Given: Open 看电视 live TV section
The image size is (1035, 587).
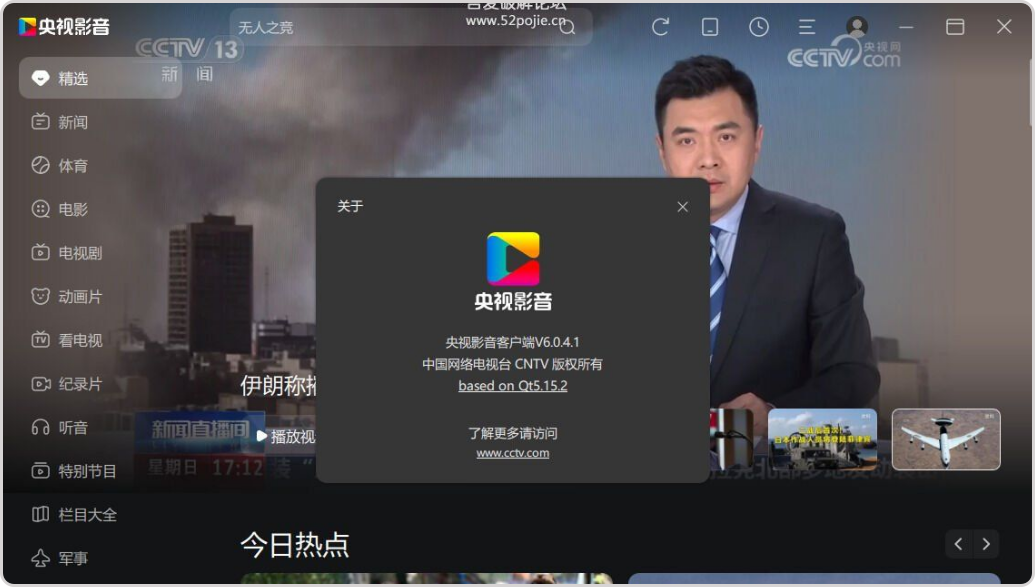Looking at the screenshot, I should coord(80,340).
